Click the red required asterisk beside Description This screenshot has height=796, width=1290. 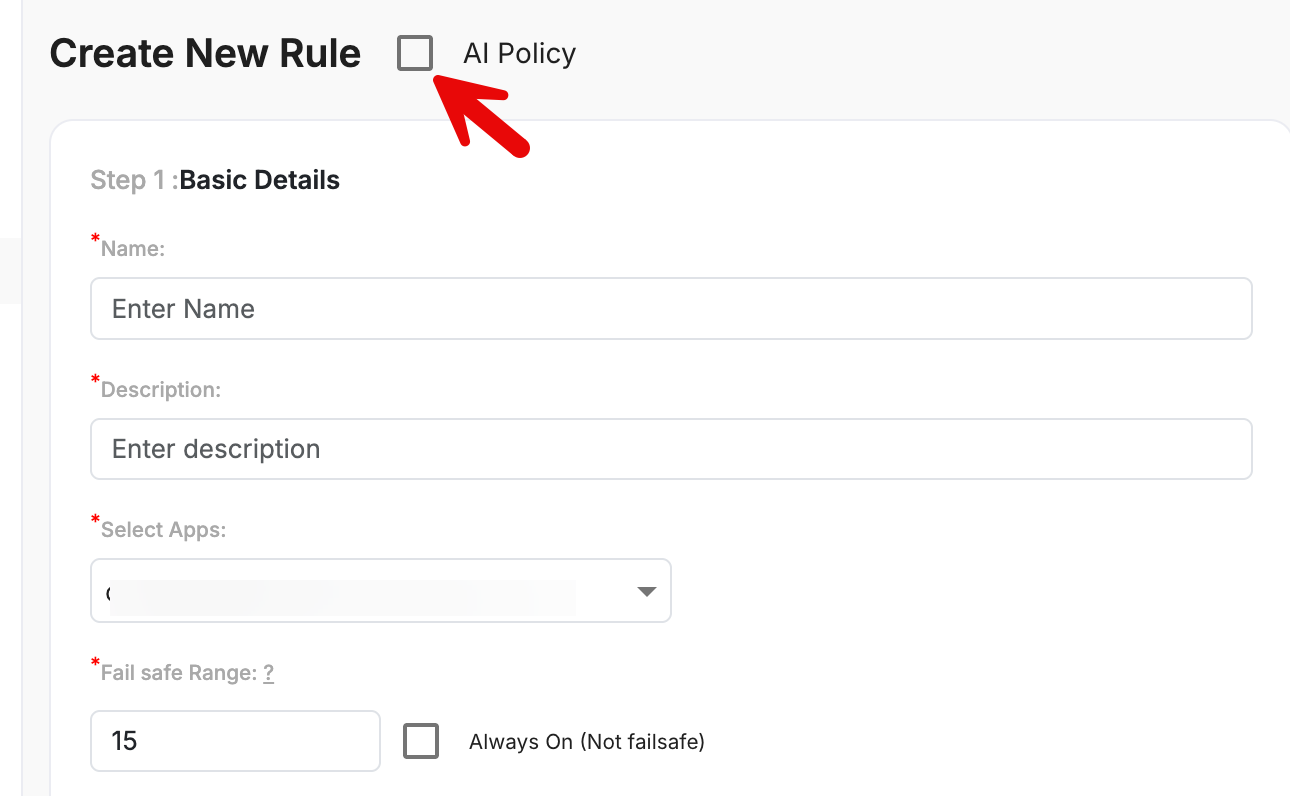[x=96, y=381]
